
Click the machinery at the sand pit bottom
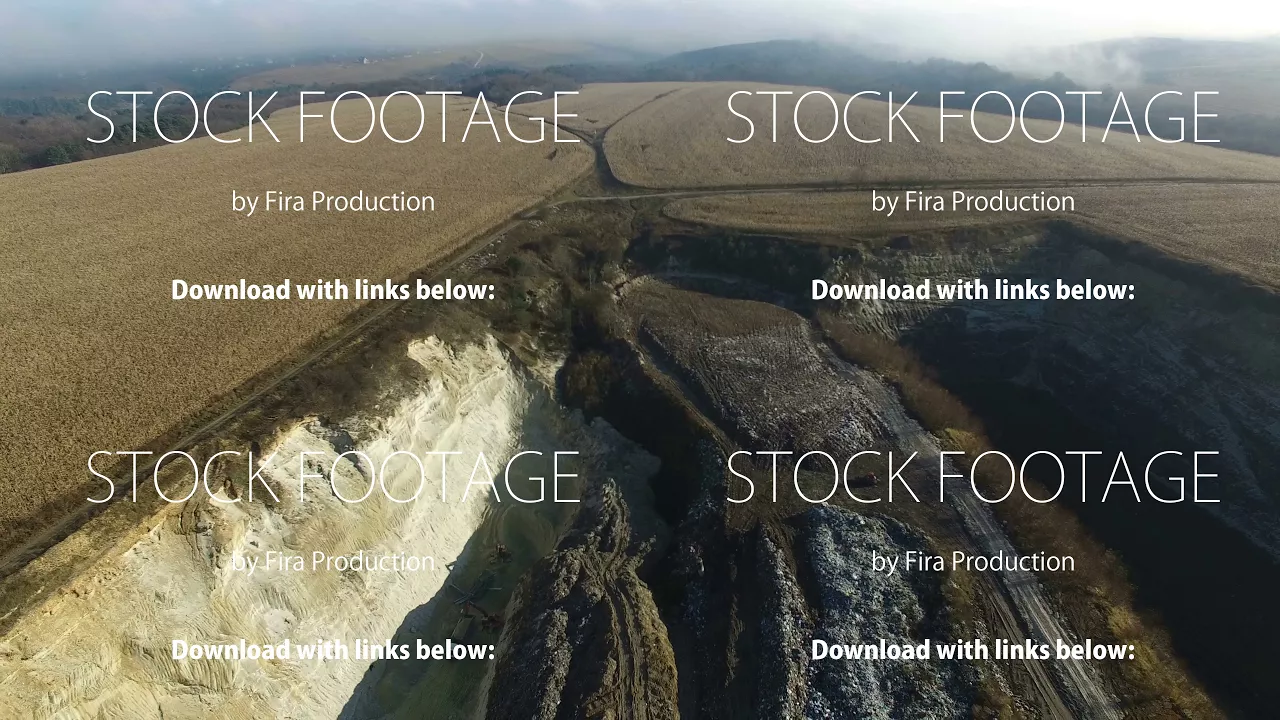pyautogui.click(x=475, y=590)
